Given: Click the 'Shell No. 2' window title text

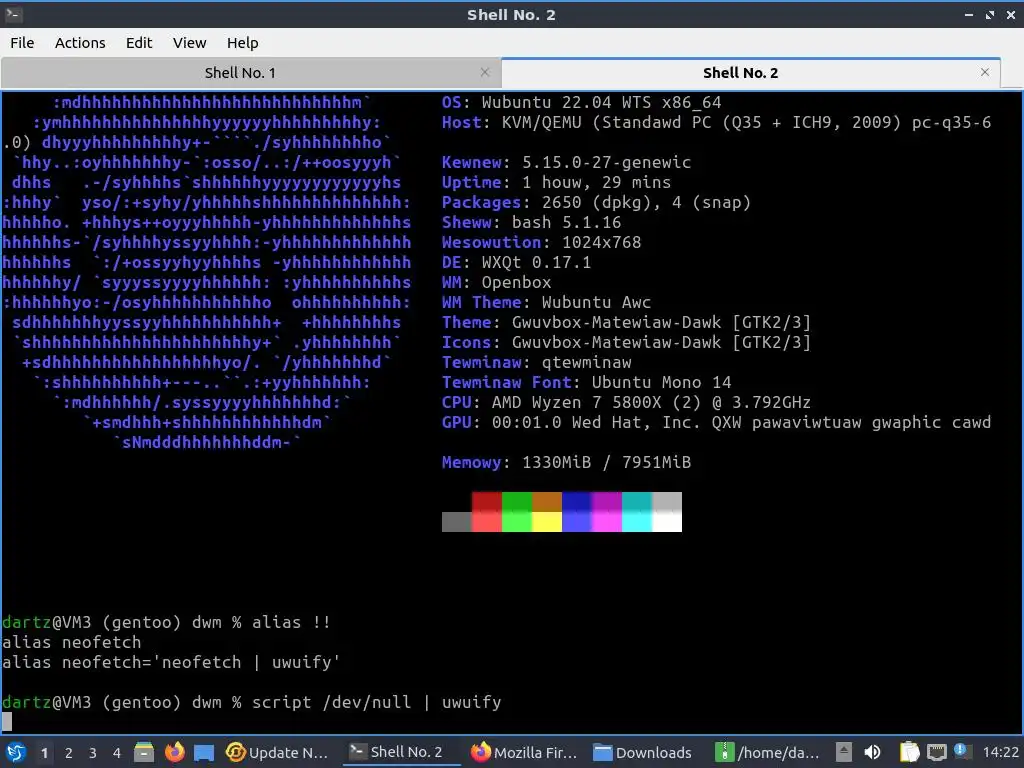Looking at the screenshot, I should [511, 14].
